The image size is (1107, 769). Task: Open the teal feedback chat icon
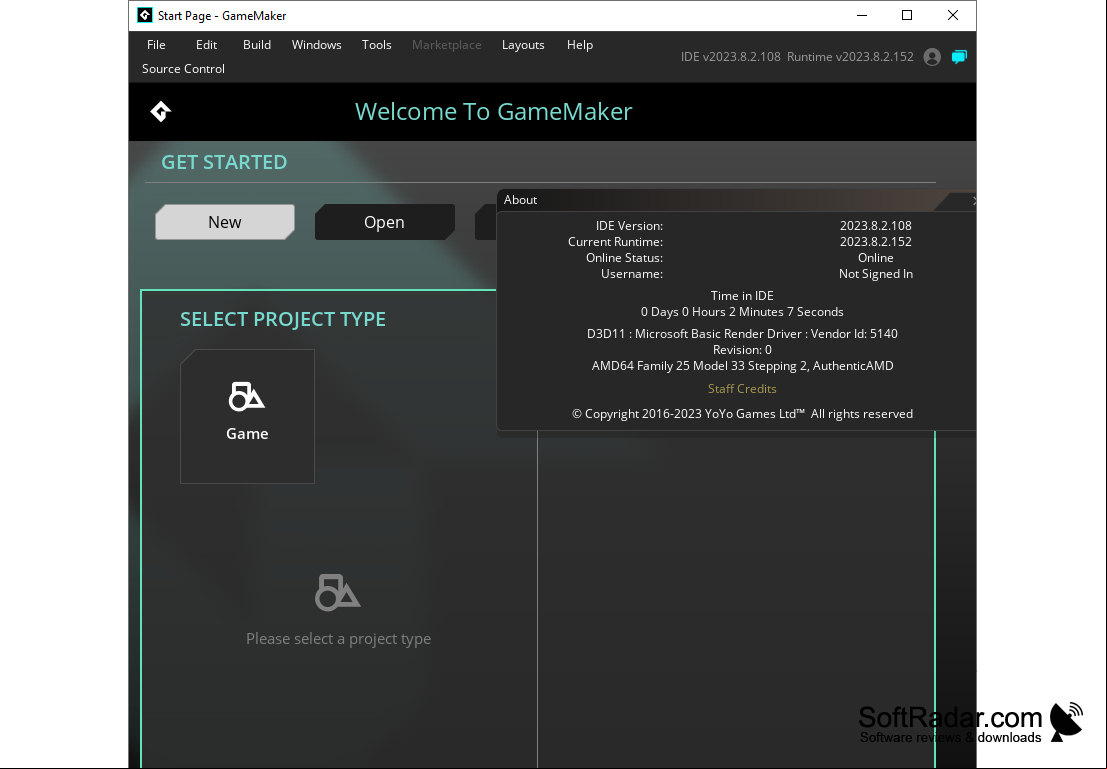pyautogui.click(x=959, y=57)
